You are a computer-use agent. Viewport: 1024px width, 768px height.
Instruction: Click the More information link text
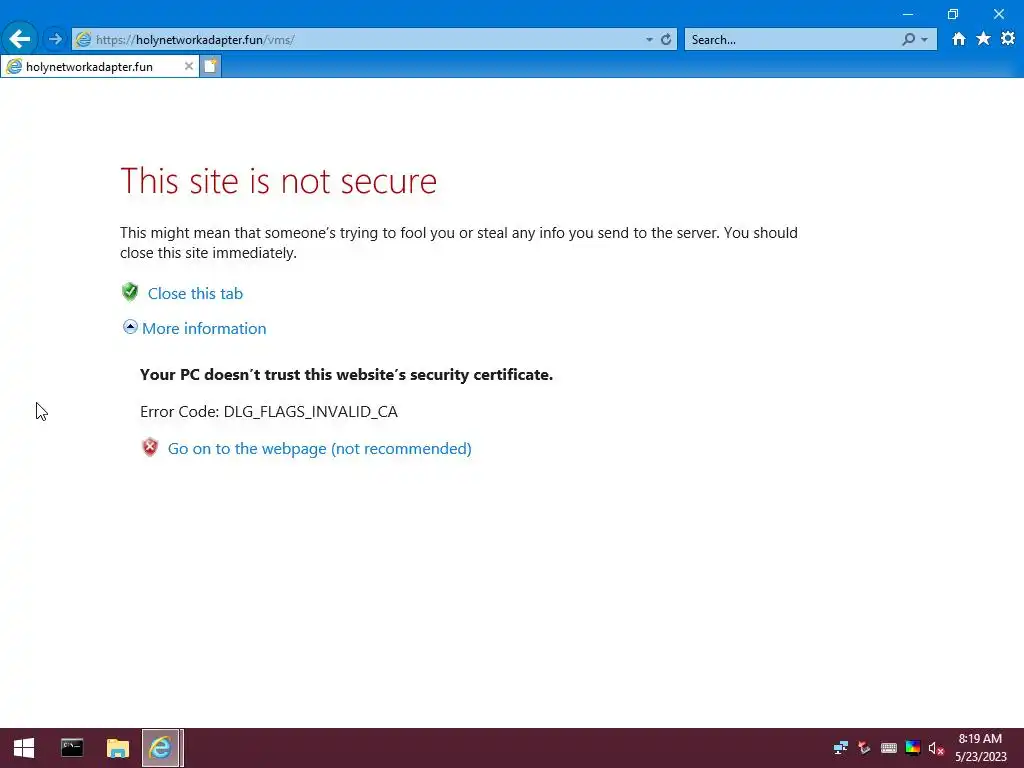pos(204,328)
